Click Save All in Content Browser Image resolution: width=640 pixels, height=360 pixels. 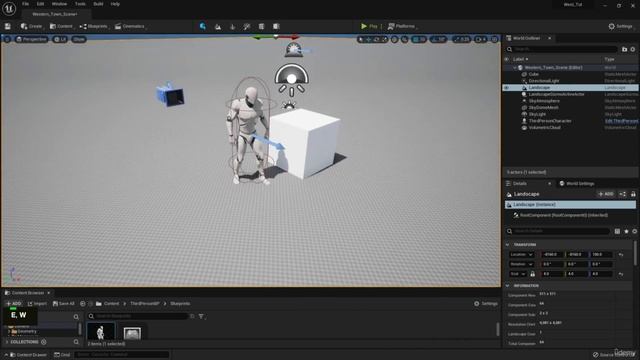coord(64,304)
